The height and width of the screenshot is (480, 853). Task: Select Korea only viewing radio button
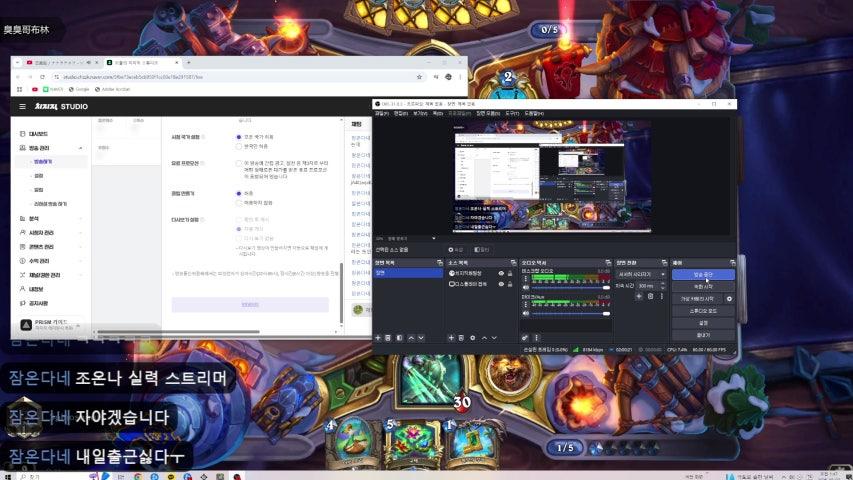click(x=238, y=146)
